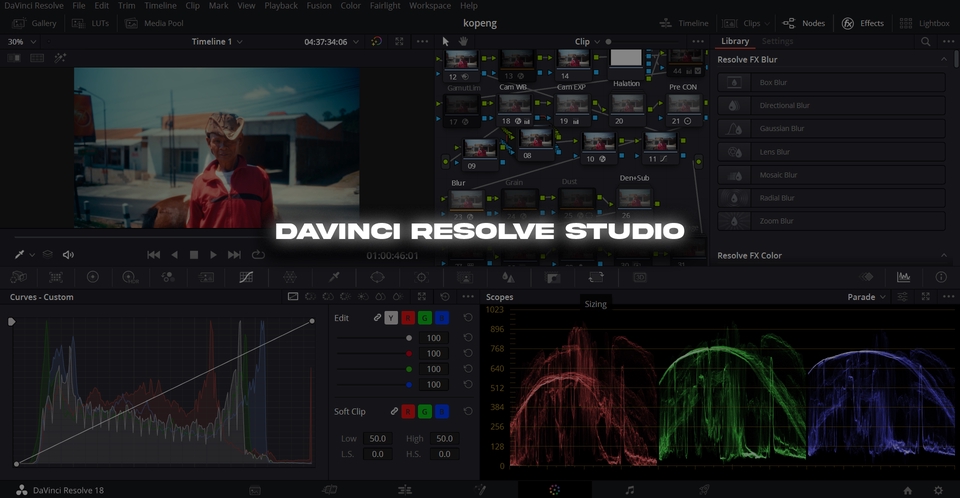Open the Sizing palette
Screen dimensions: 960x498
coord(596,277)
